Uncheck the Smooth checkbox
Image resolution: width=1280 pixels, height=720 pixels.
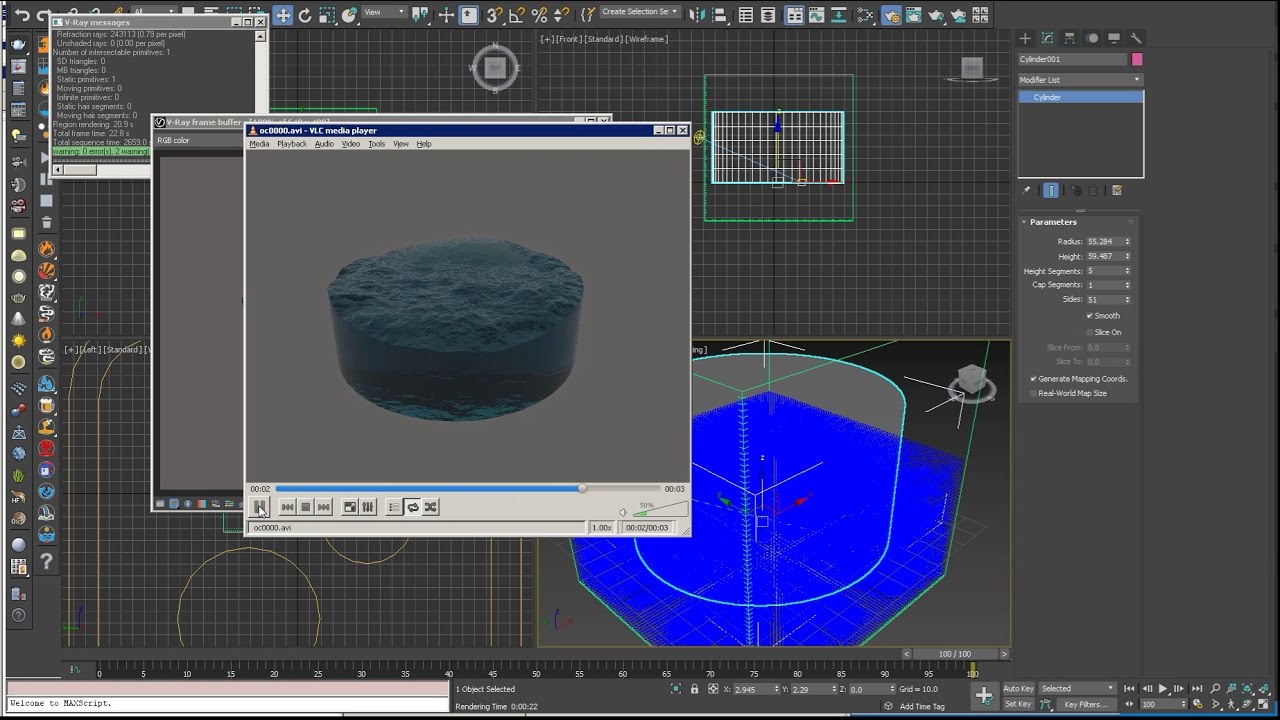coord(1090,316)
